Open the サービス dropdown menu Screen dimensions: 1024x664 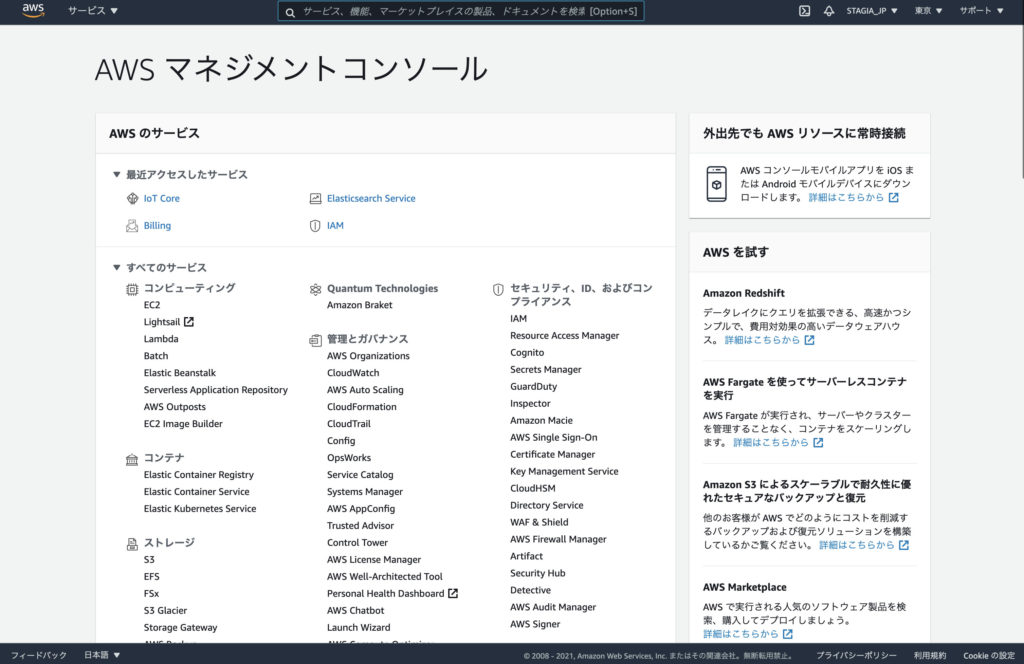pyautogui.click(x=92, y=11)
